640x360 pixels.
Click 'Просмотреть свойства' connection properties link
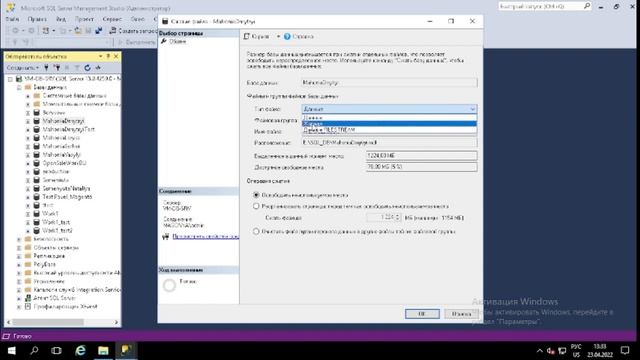(205, 236)
